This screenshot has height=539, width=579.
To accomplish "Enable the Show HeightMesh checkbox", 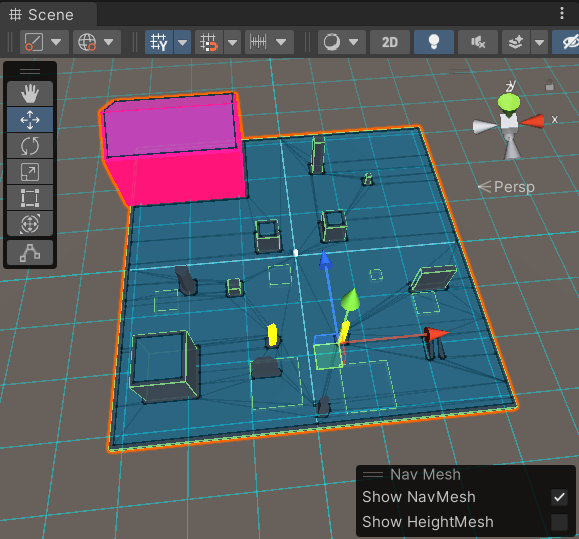I will pos(559,522).
